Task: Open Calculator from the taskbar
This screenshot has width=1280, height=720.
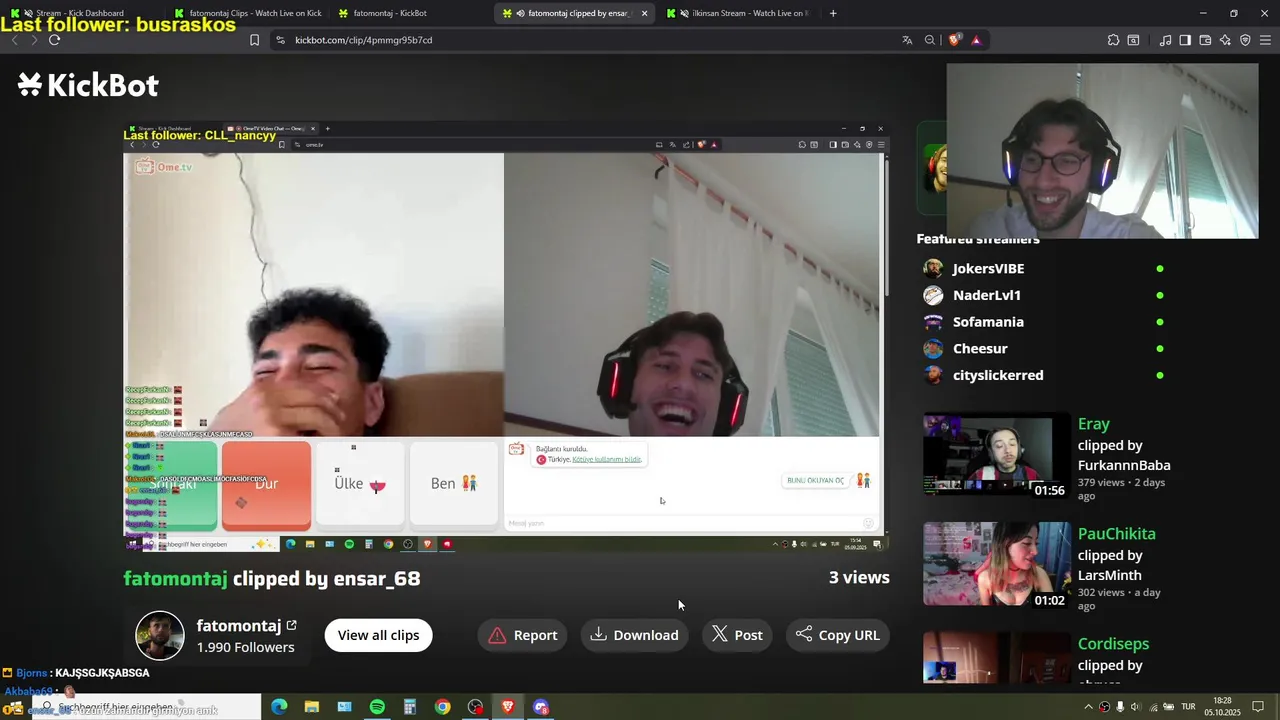Action: pyautogui.click(x=410, y=707)
